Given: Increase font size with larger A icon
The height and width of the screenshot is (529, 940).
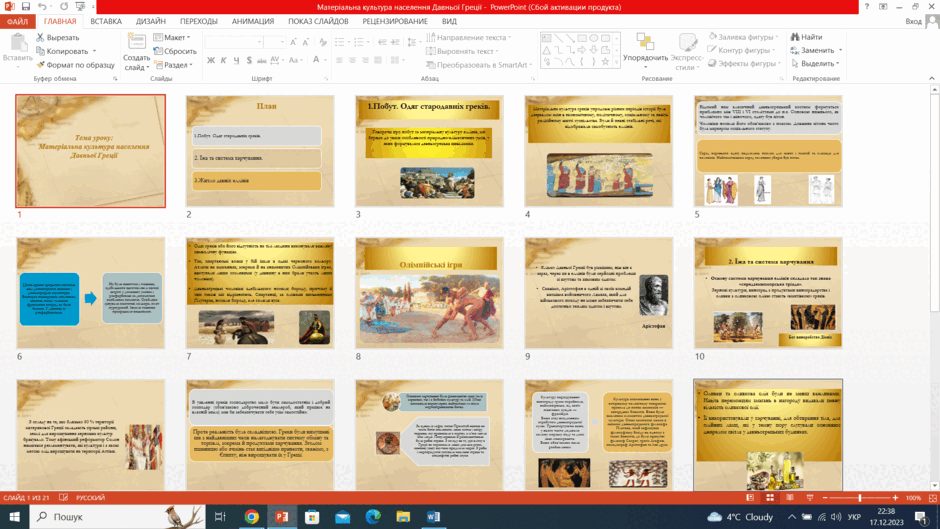Looking at the screenshot, I should coord(293,42).
